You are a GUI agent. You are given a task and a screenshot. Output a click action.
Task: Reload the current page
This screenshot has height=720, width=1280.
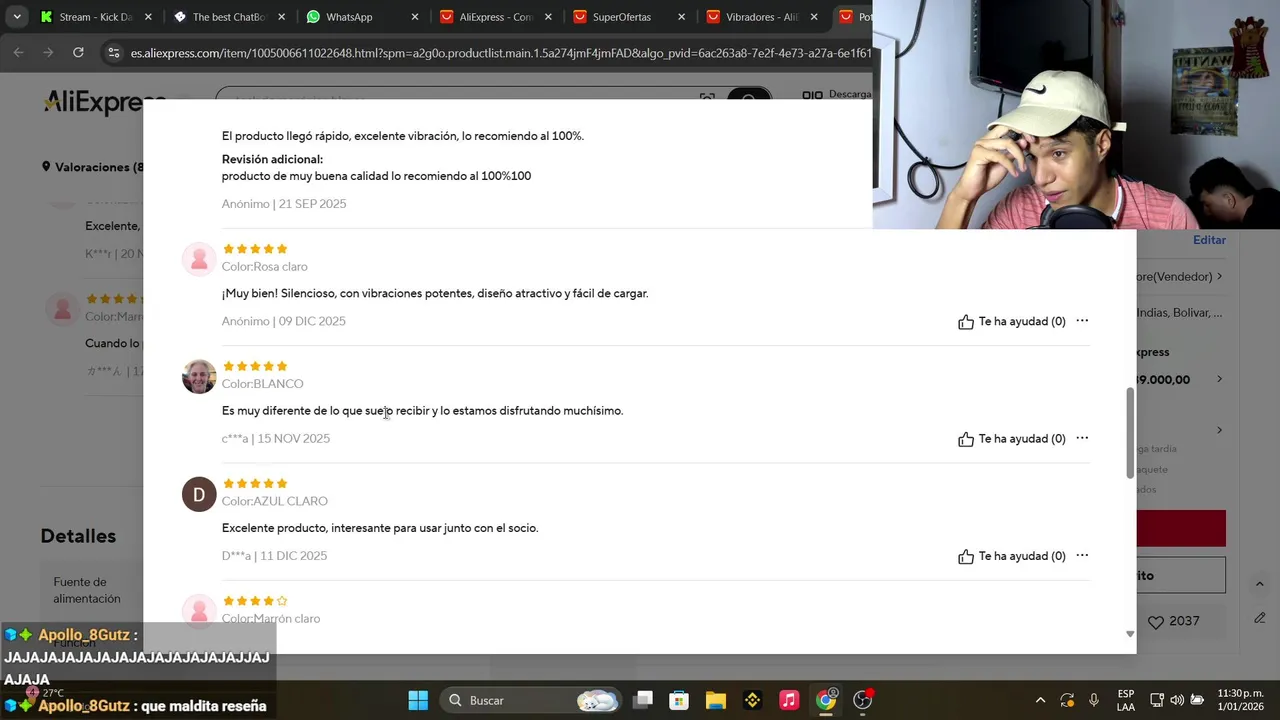click(78, 52)
